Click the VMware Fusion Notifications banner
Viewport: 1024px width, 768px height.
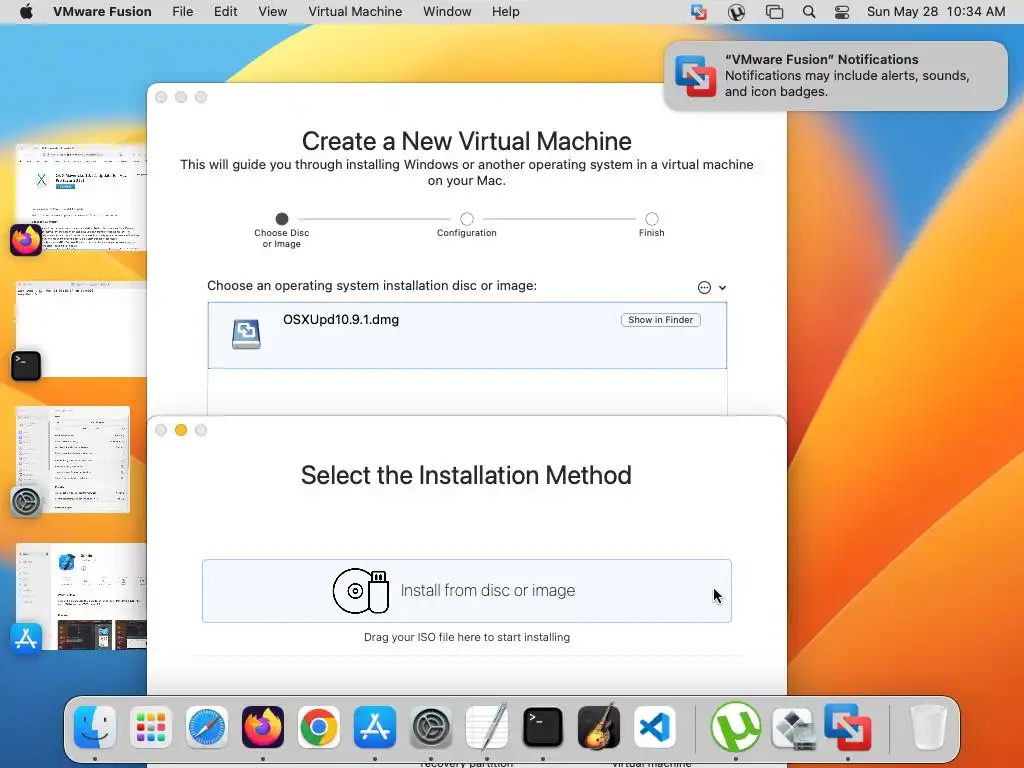[835, 76]
